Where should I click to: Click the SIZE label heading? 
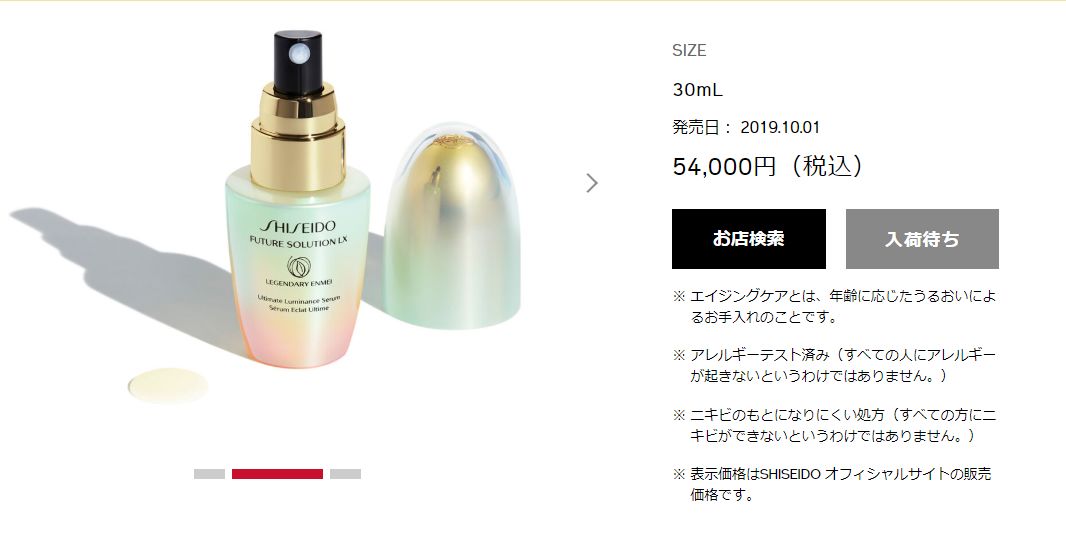(689, 50)
